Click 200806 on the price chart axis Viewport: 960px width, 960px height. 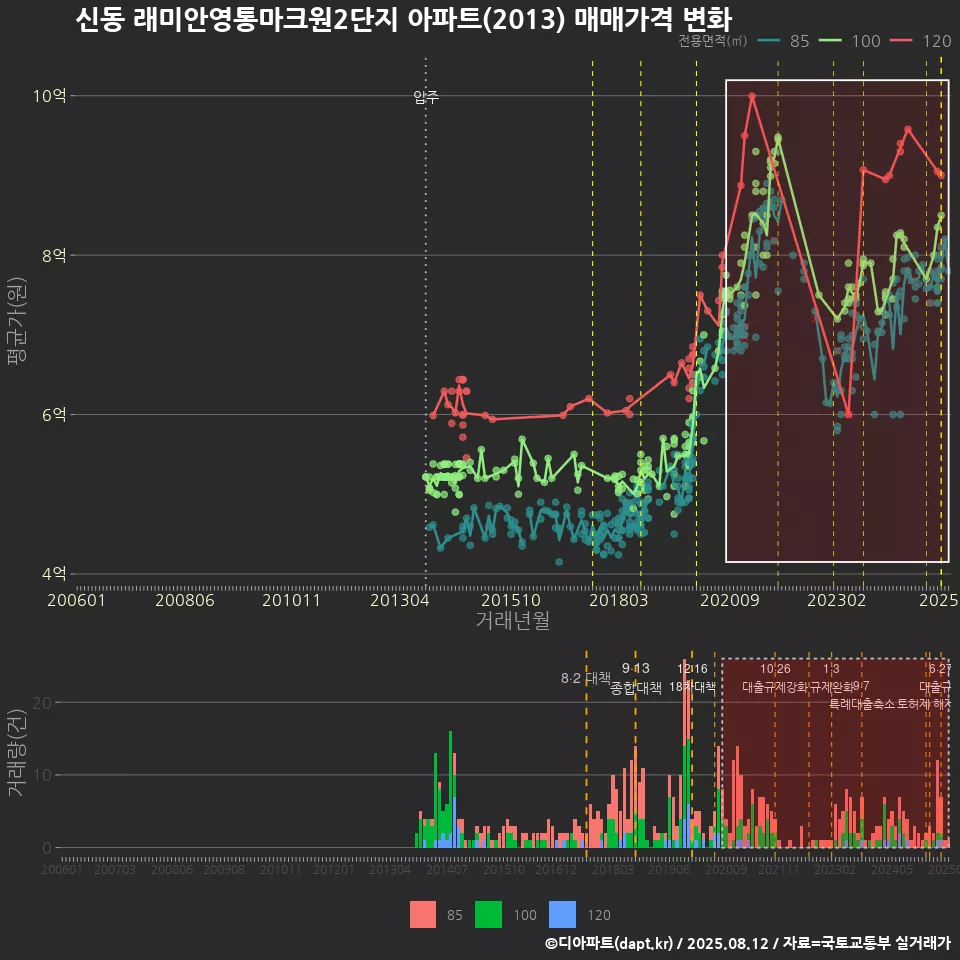tap(184, 600)
